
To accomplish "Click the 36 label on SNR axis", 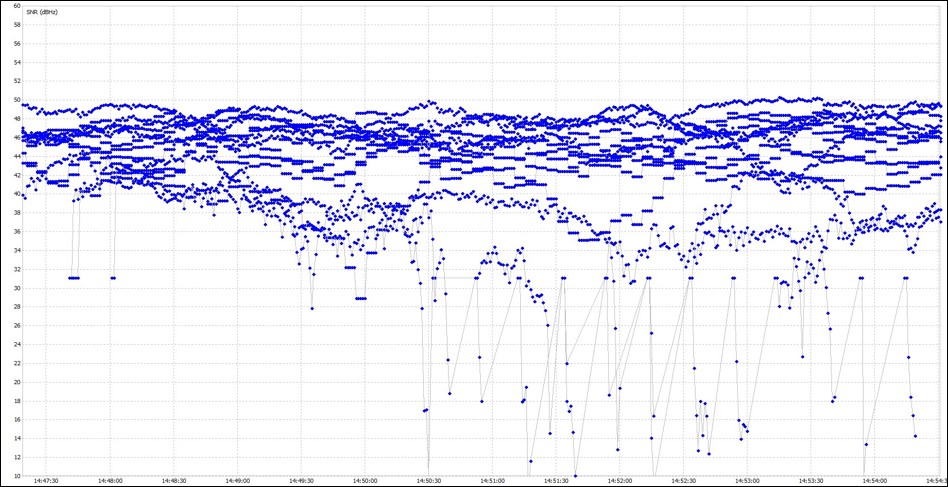I will click(x=16, y=231).
